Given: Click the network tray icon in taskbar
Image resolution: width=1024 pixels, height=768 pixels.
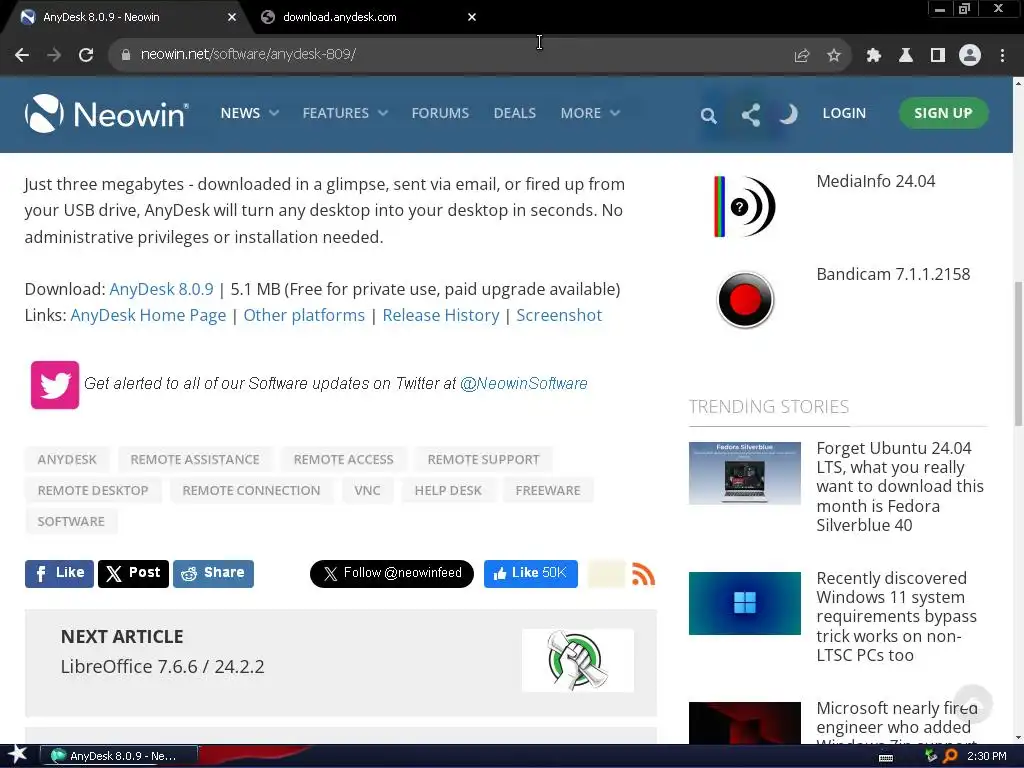Looking at the screenshot, I should pyautogui.click(x=931, y=756).
